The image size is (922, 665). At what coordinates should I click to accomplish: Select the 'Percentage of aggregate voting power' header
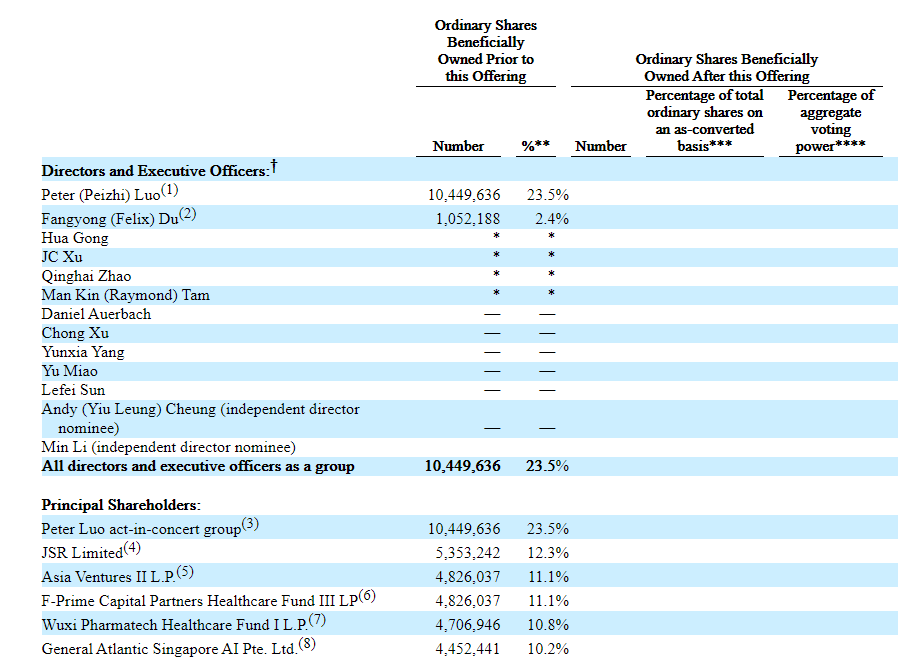[830, 121]
